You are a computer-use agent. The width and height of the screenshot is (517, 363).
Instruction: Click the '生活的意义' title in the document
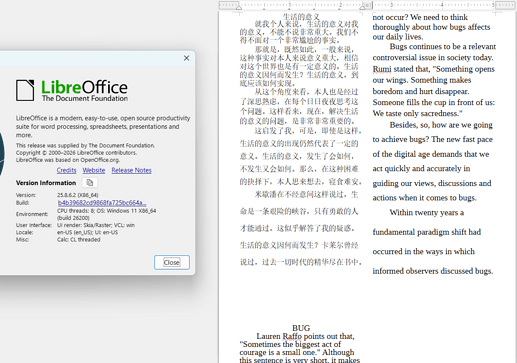301,17
